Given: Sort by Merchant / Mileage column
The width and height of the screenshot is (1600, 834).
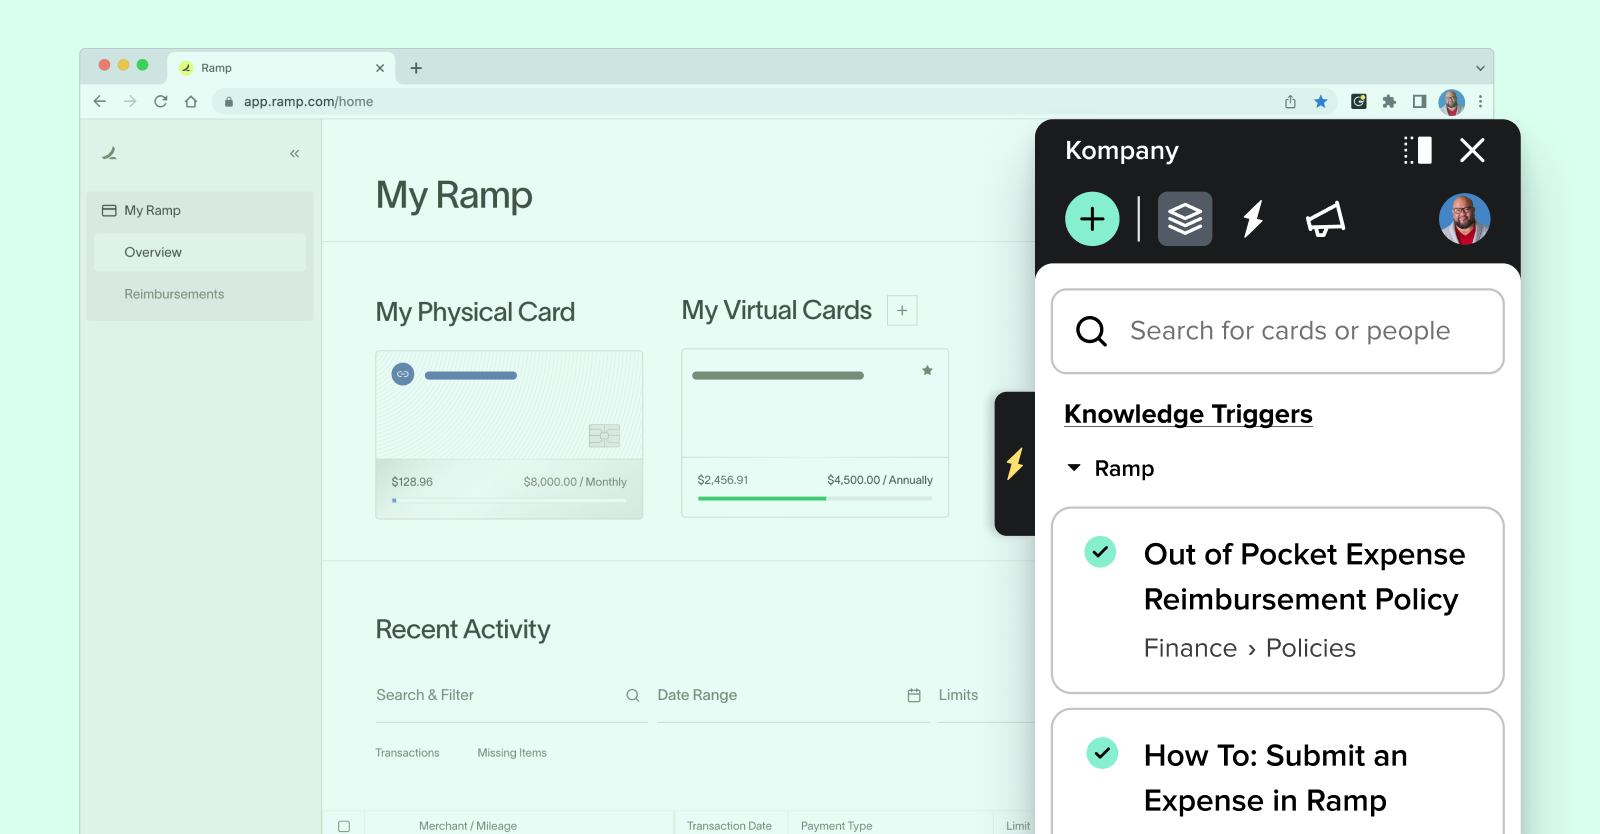Looking at the screenshot, I should [468, 826].
